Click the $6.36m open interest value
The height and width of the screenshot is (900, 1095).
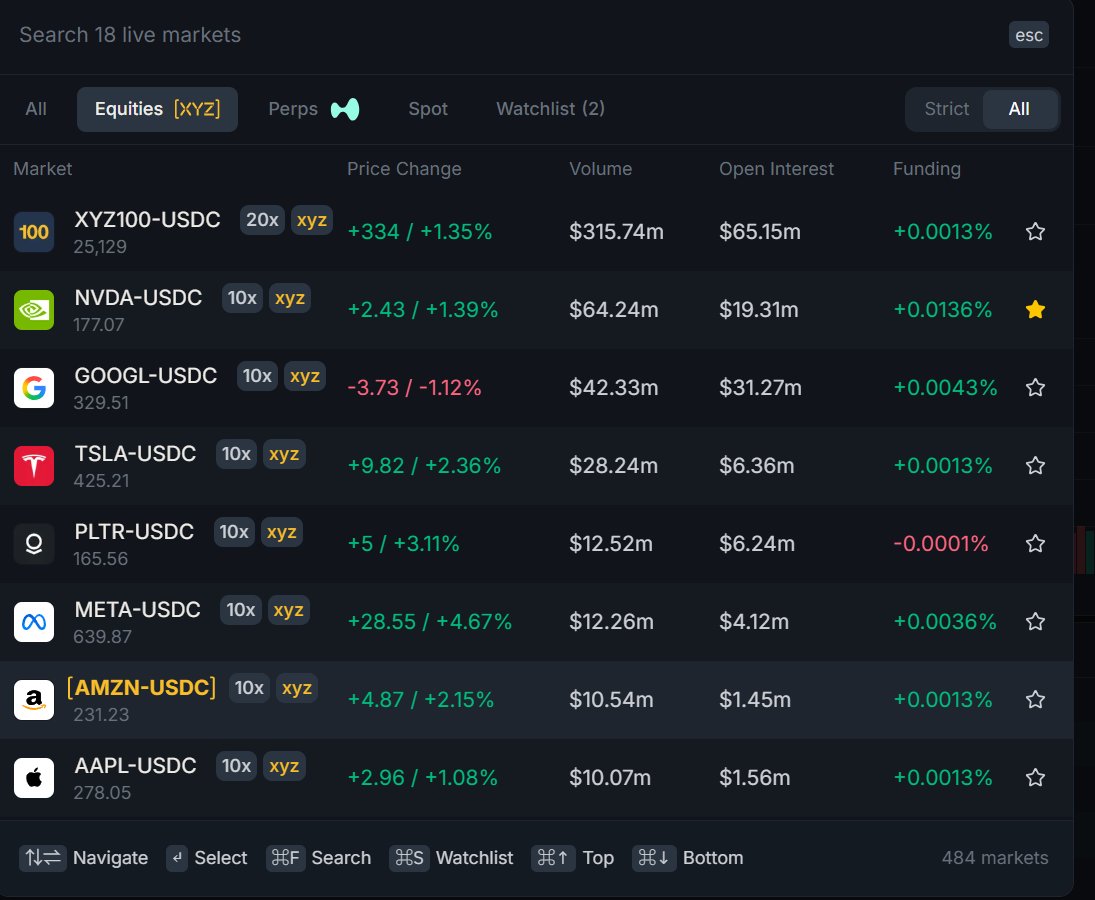[756, 466]
